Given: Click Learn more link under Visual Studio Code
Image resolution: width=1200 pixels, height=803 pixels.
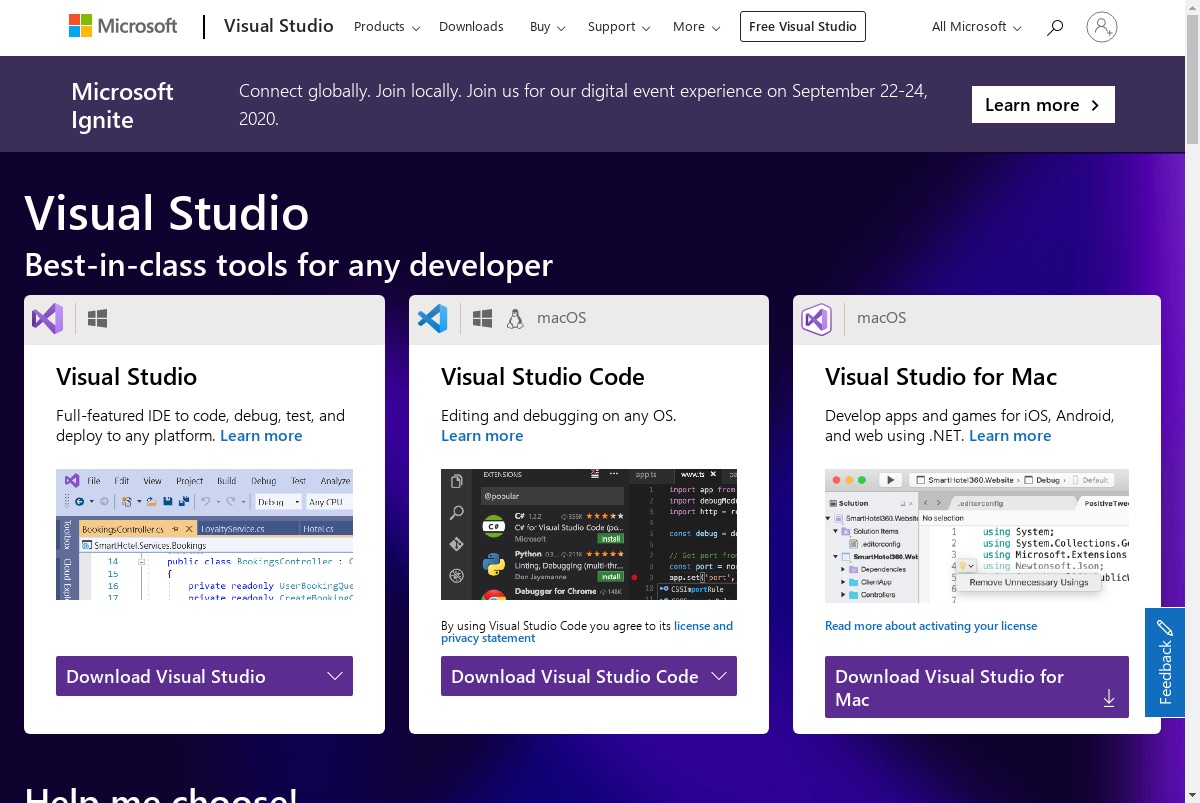Looking at the screenshot, I should click(482, 436).
